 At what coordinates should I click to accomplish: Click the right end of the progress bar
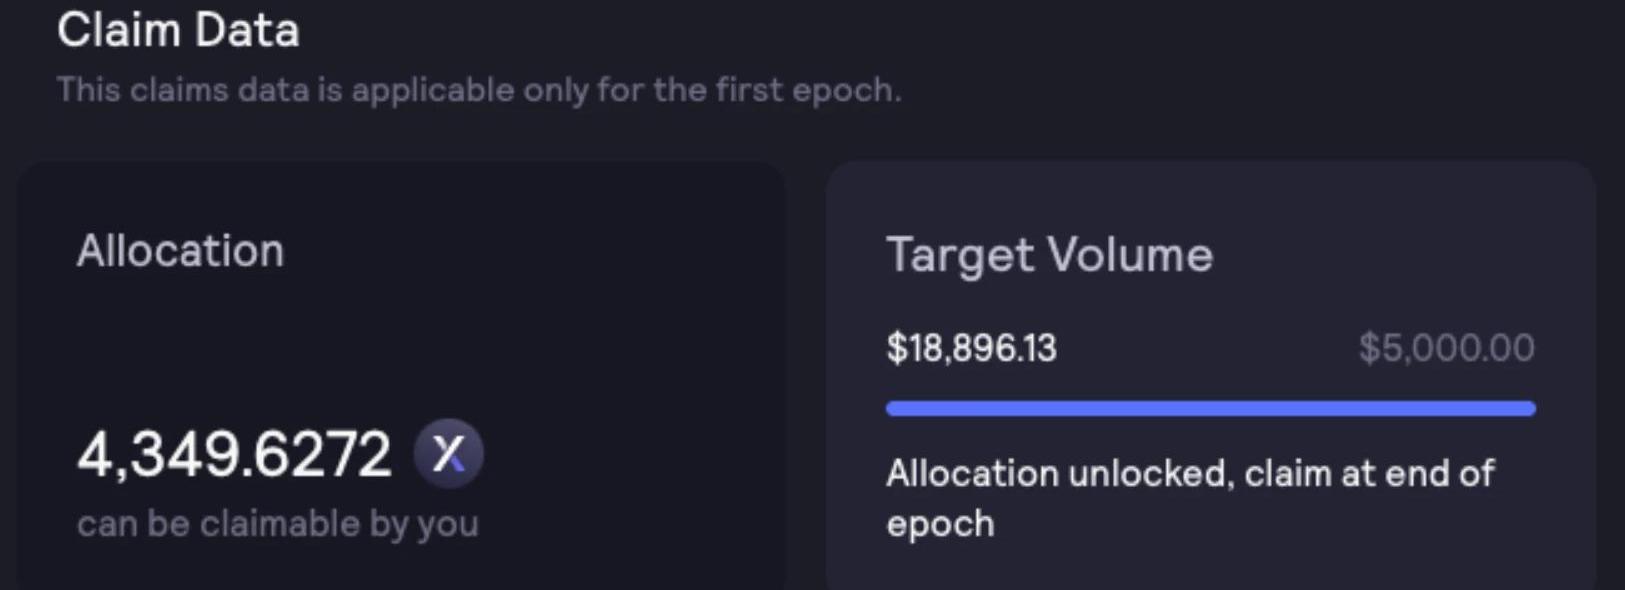[x=1529, y=408]
